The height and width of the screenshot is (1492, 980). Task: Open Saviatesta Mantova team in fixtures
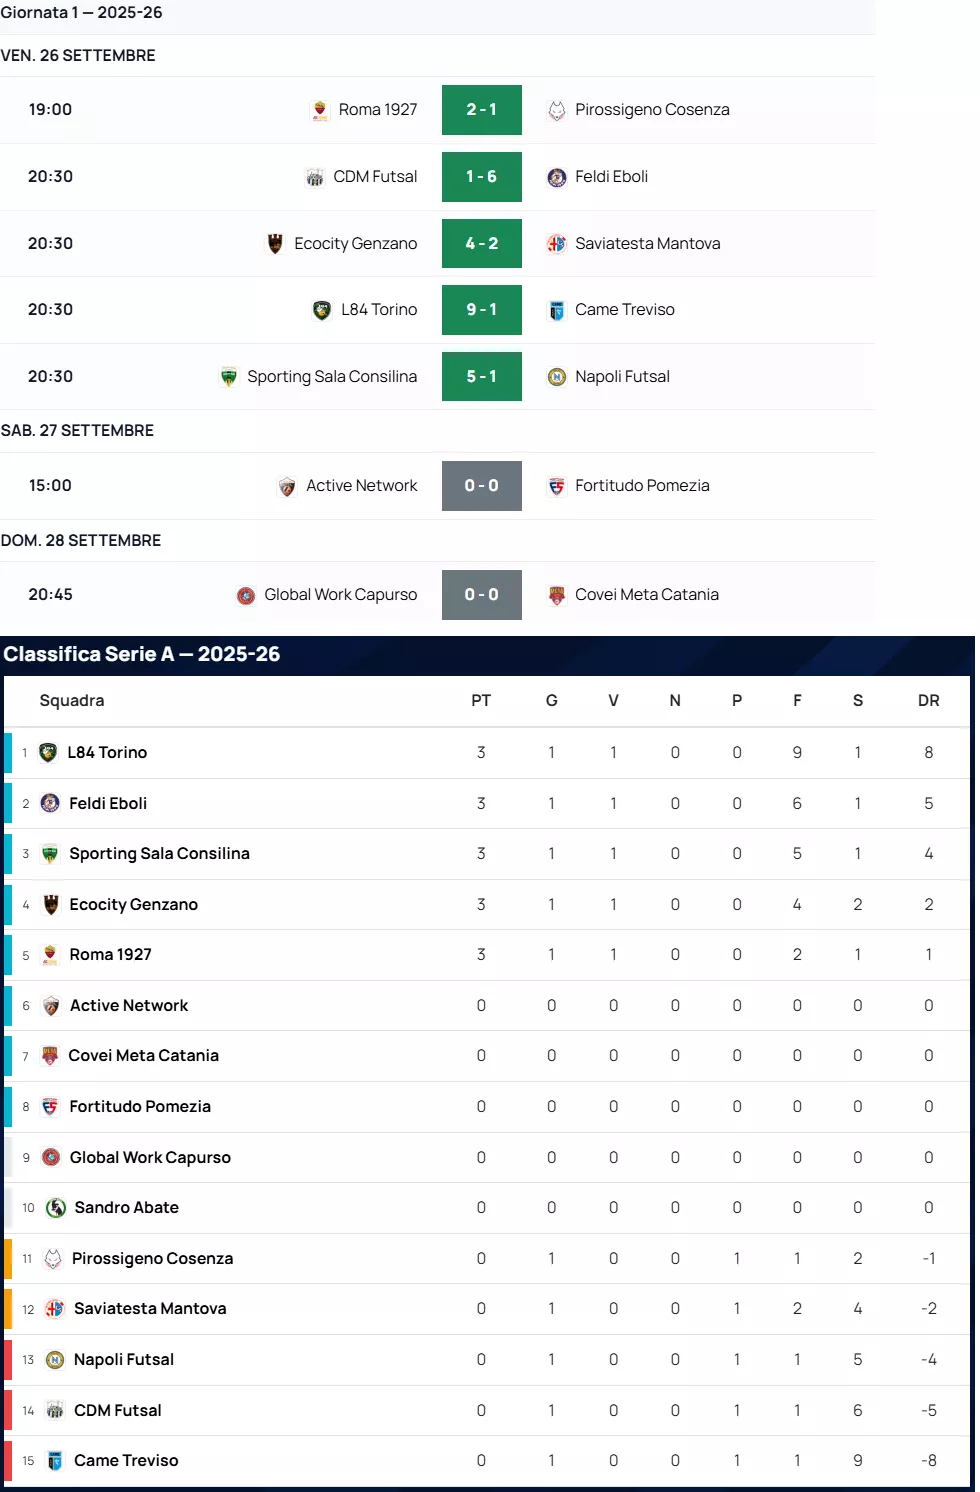[647, 243]
